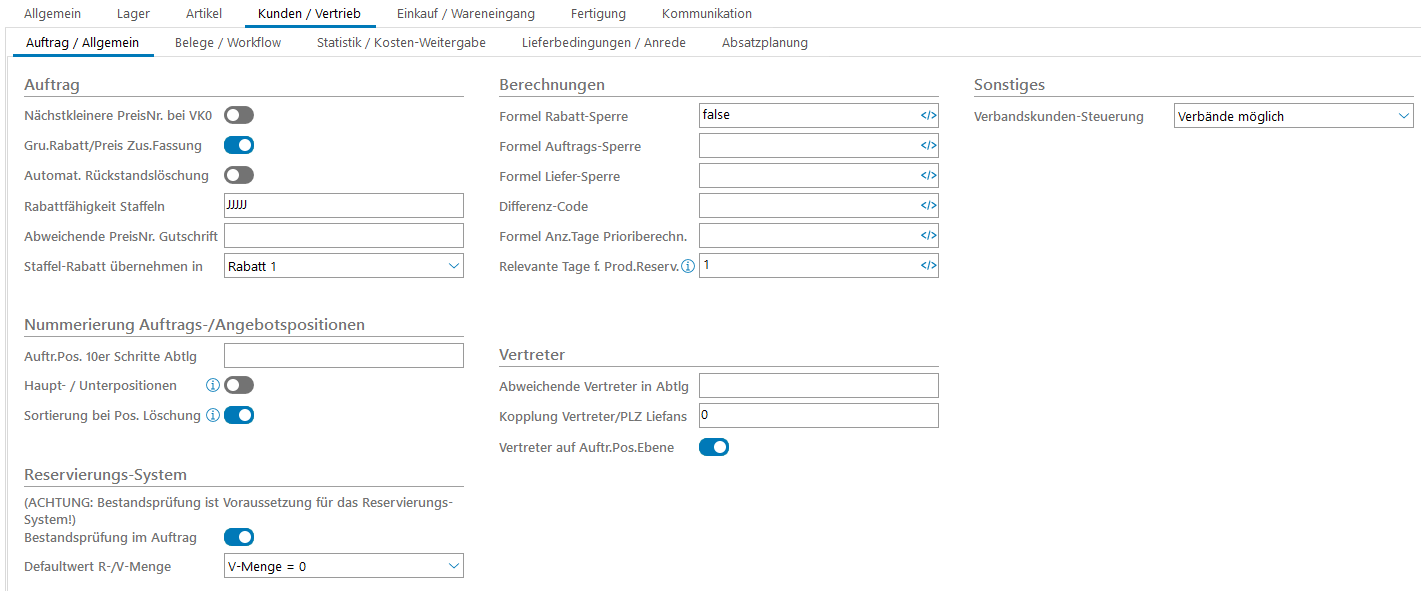Click the Differenz-Code formula icon
Image resolution: width=1421 pixels, height=591 pixels.
point(928,206)
